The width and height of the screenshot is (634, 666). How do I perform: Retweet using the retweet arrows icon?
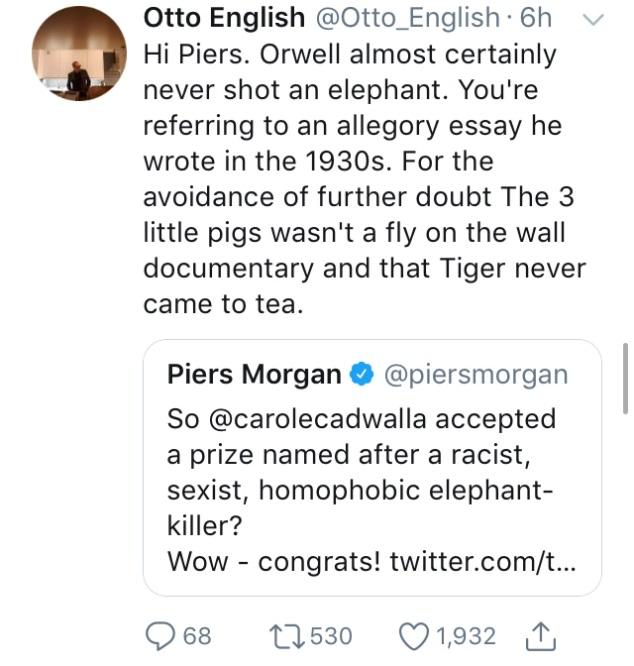point(292,636)
